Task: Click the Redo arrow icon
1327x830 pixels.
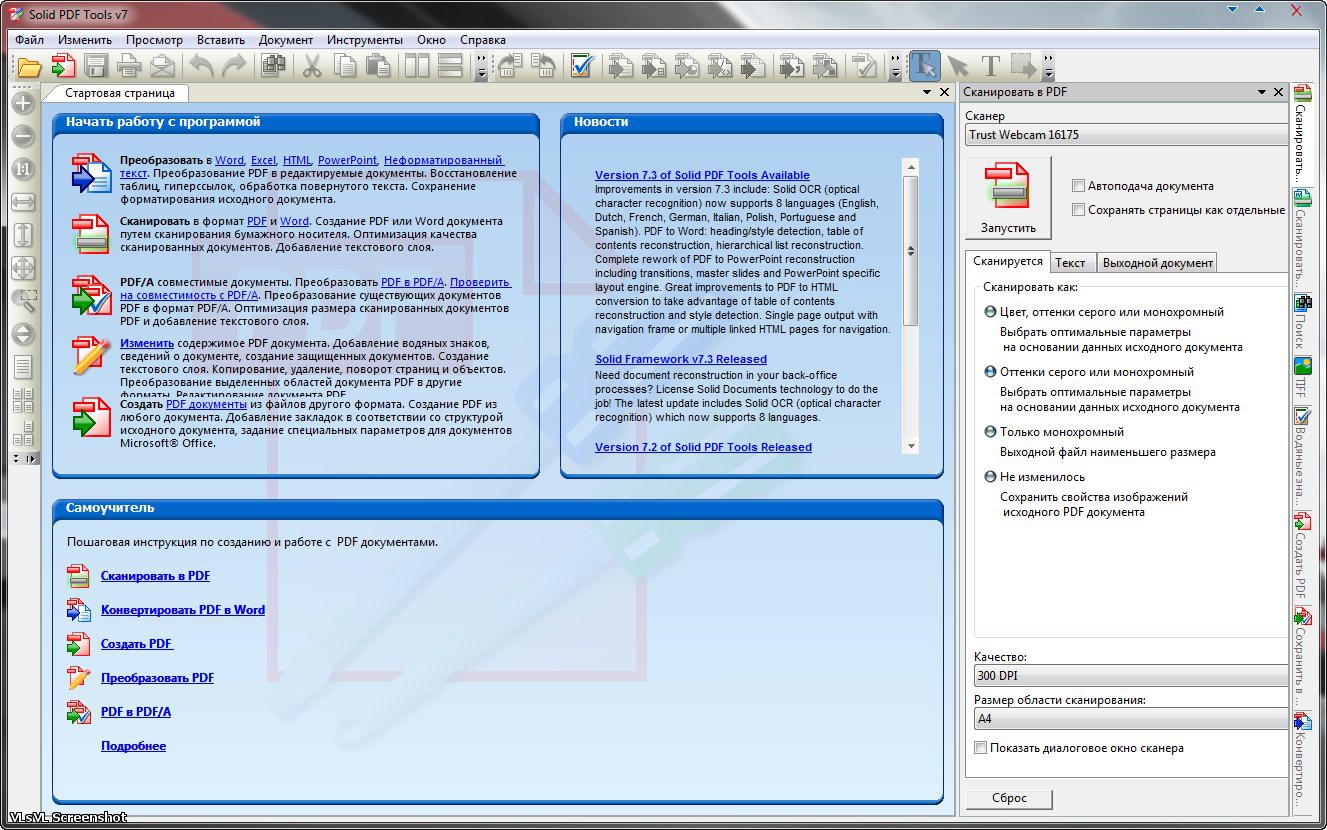Action: [x=234, y=66]
